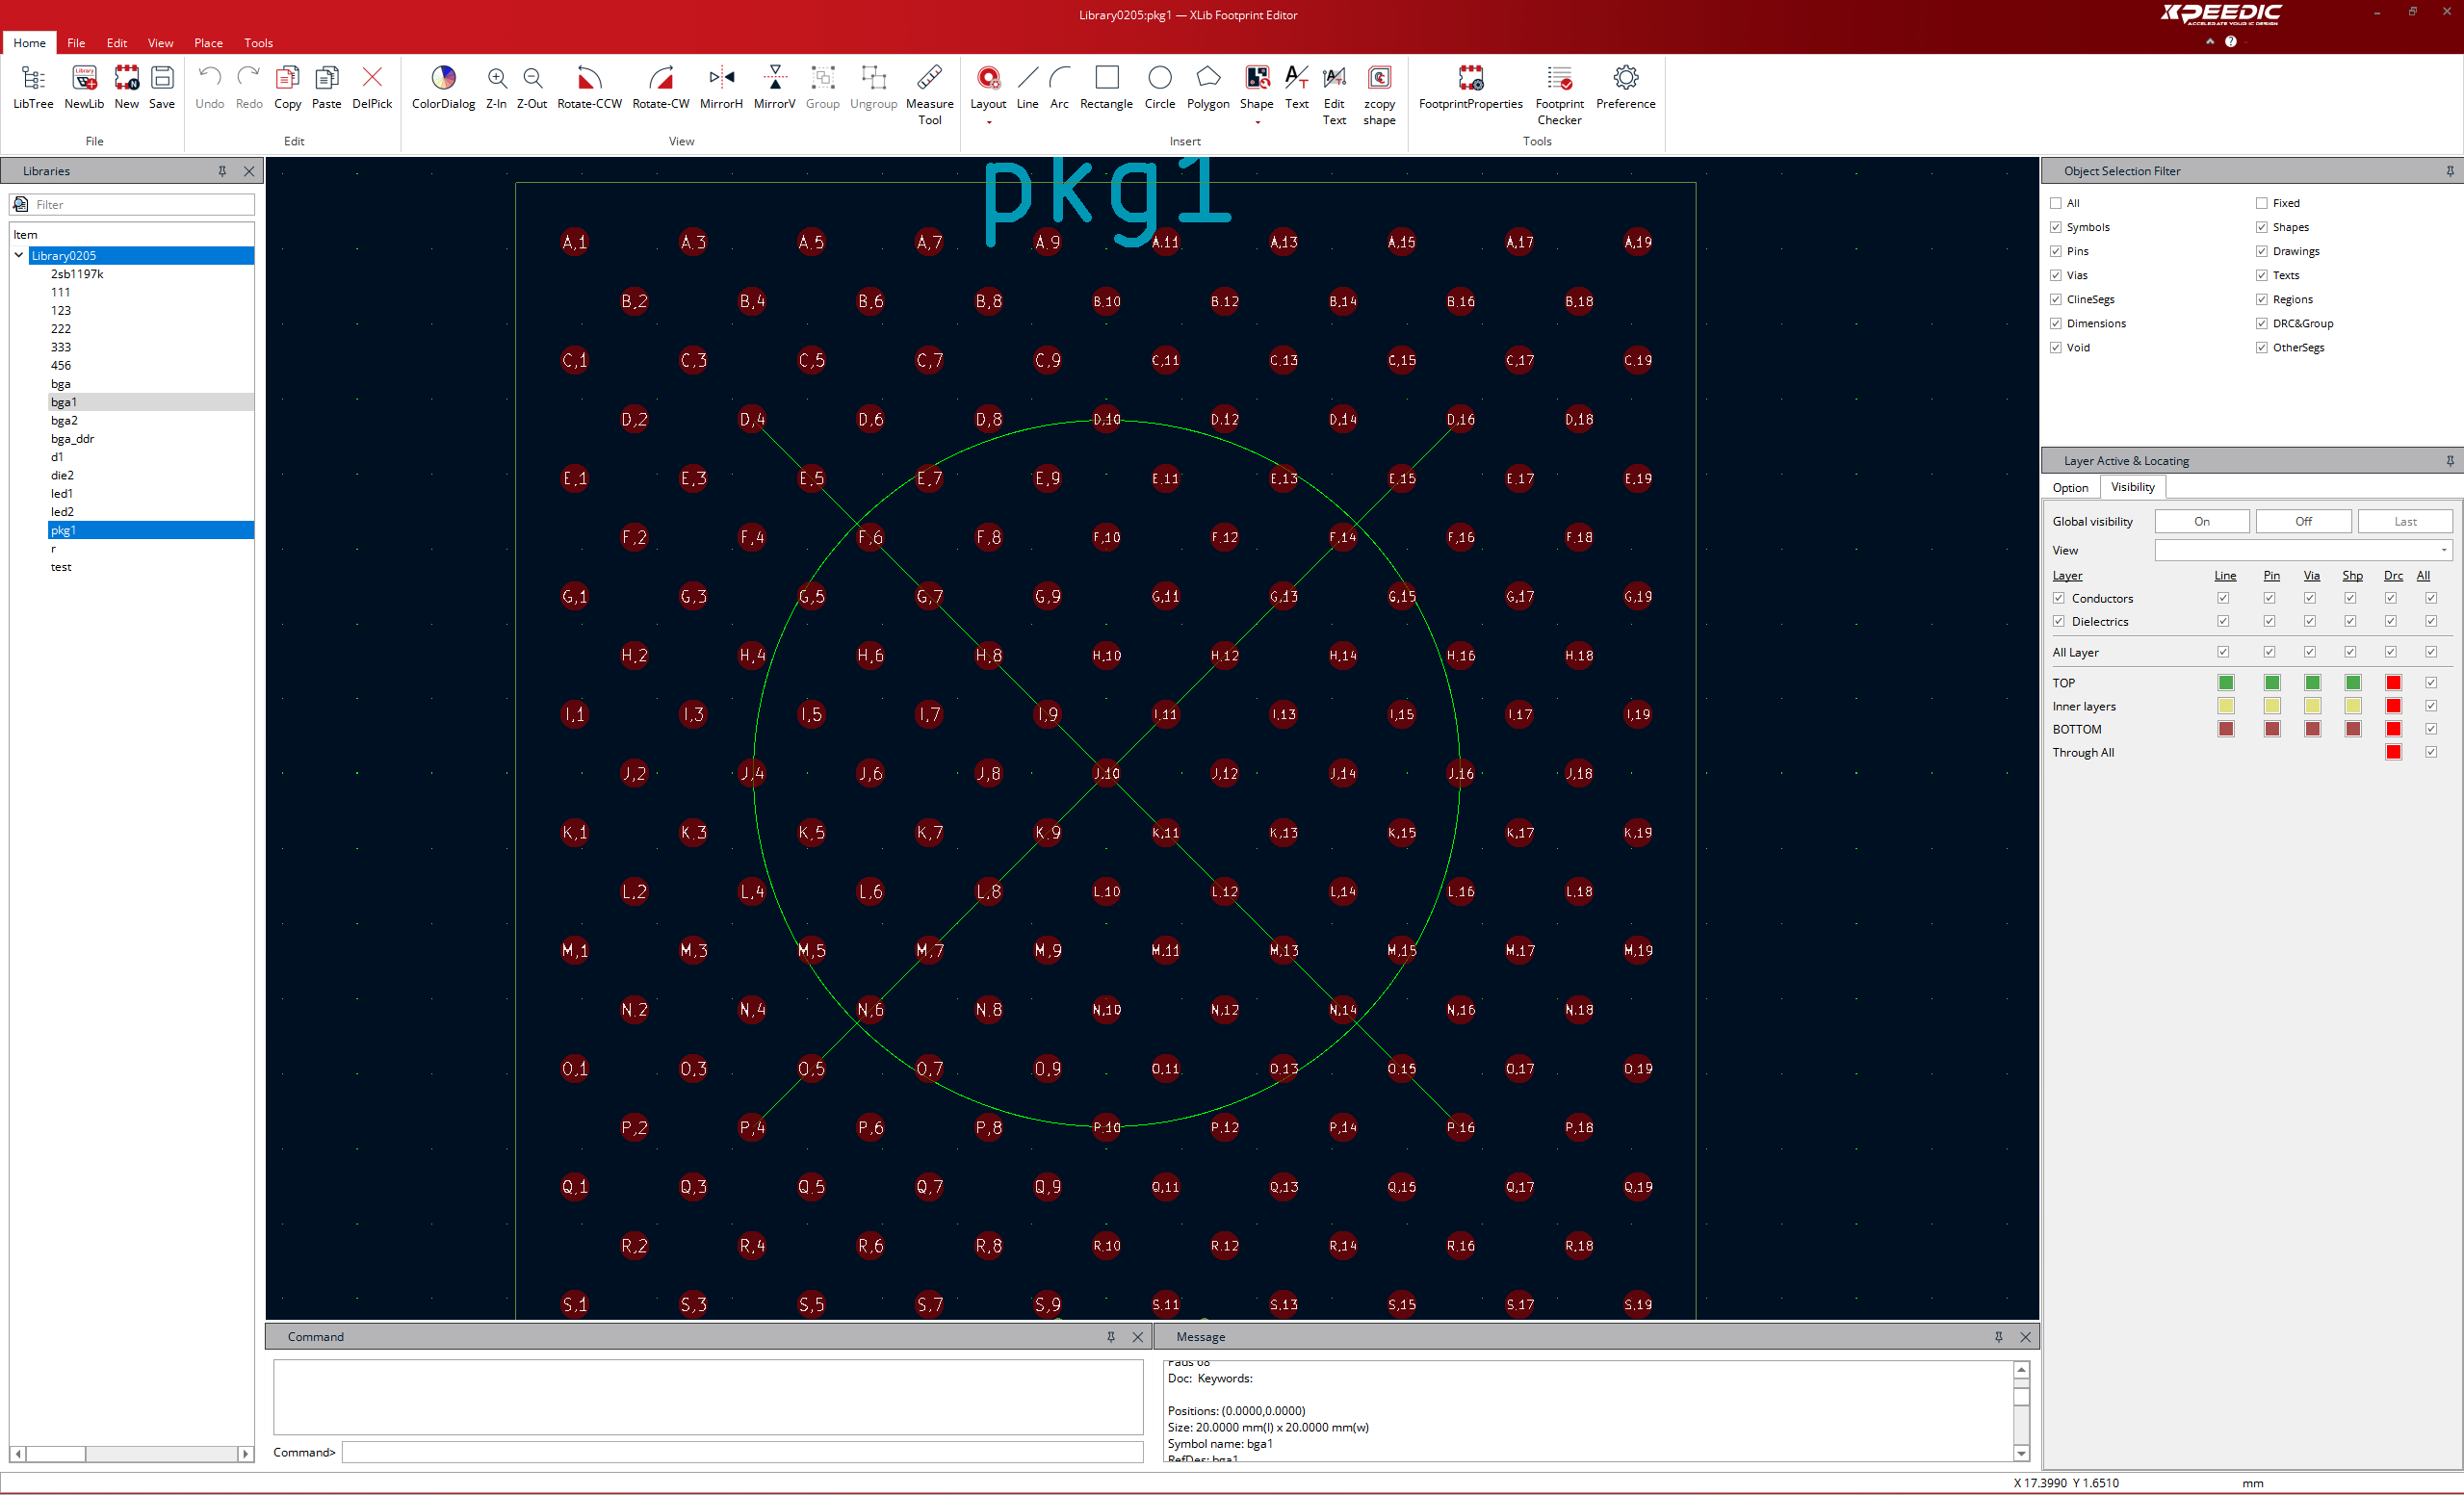Open the Place menu tab

(x=208, y=43)
